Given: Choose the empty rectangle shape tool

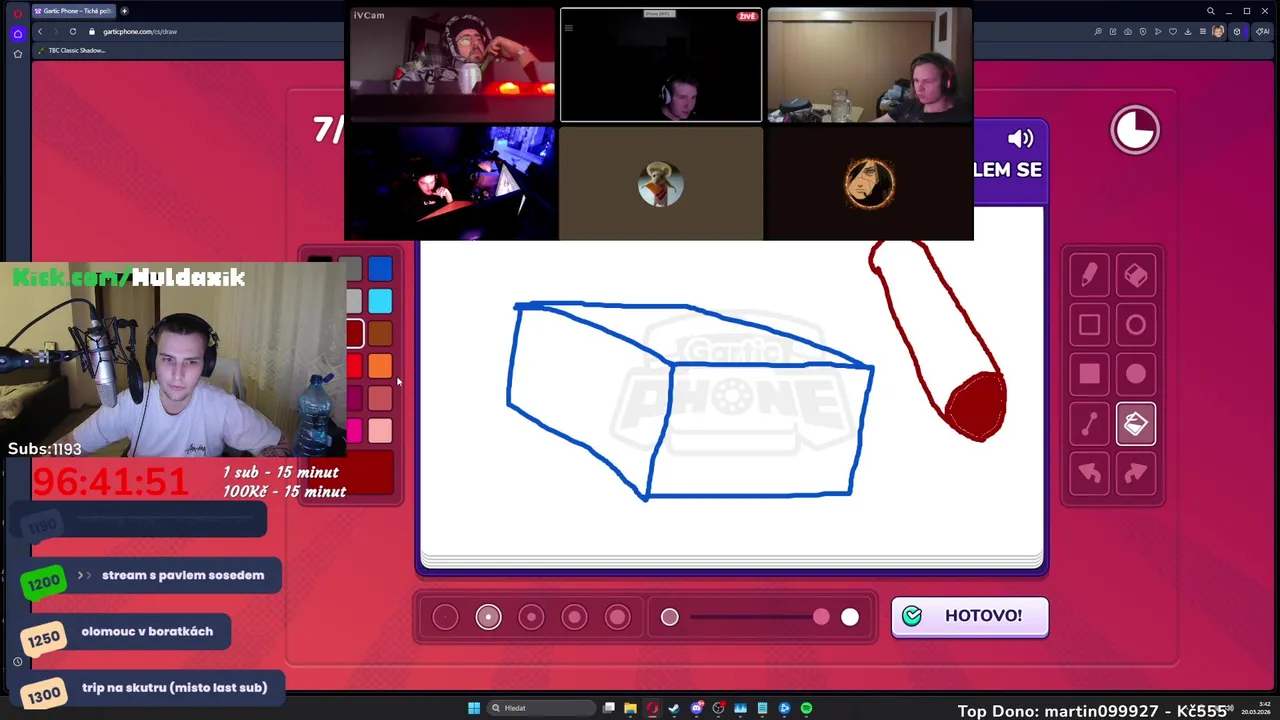Looking at the screenshot, I should 1089,325.
